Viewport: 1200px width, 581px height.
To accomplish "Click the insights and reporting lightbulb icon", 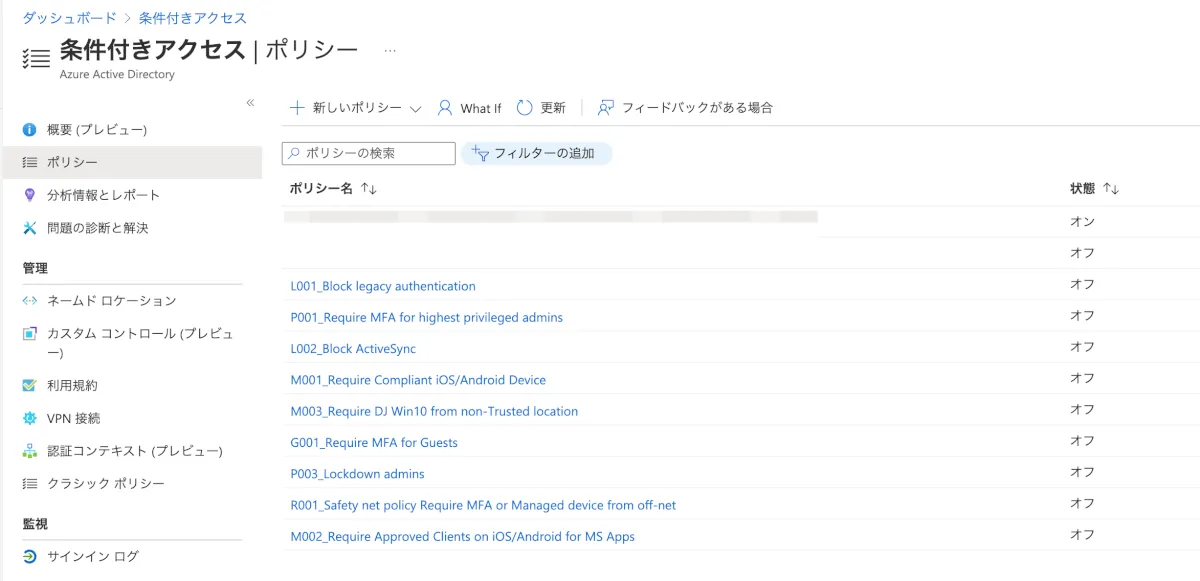I will point(29,195).
